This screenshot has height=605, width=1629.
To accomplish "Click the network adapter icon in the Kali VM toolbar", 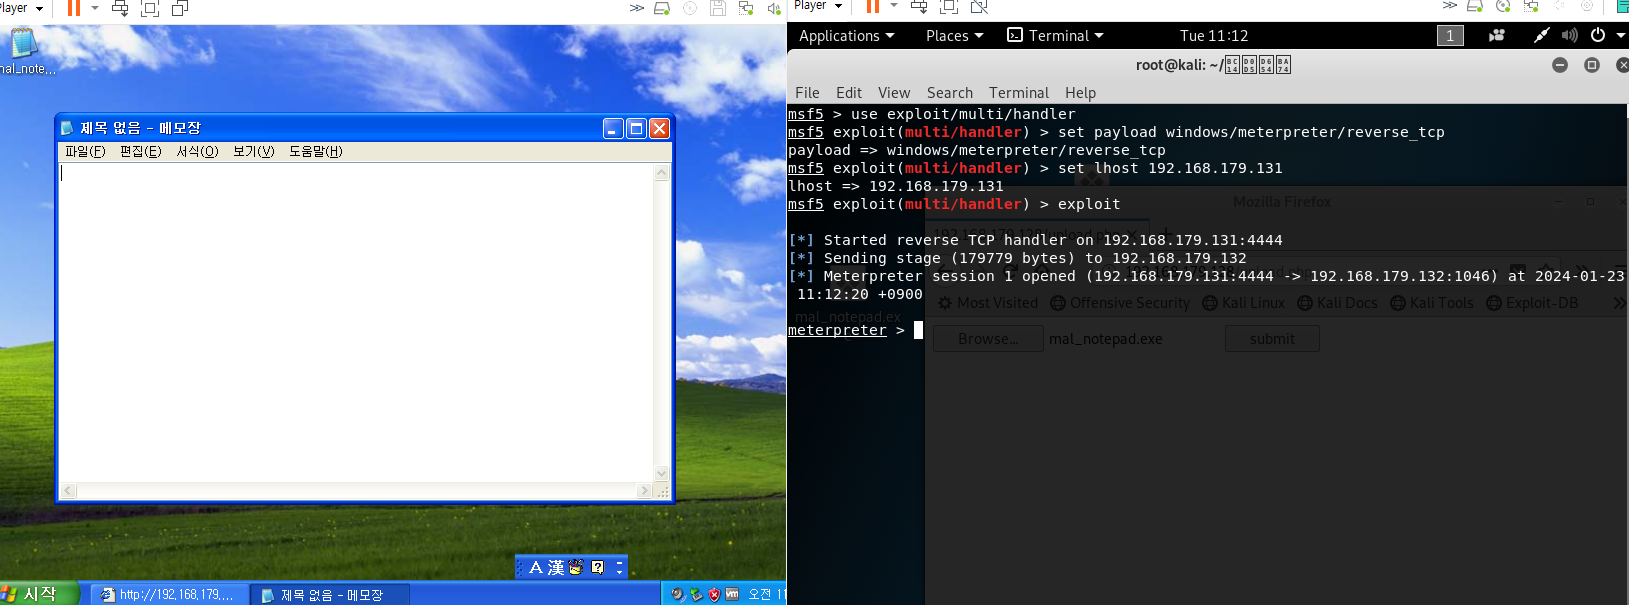I will (1531, 6).
